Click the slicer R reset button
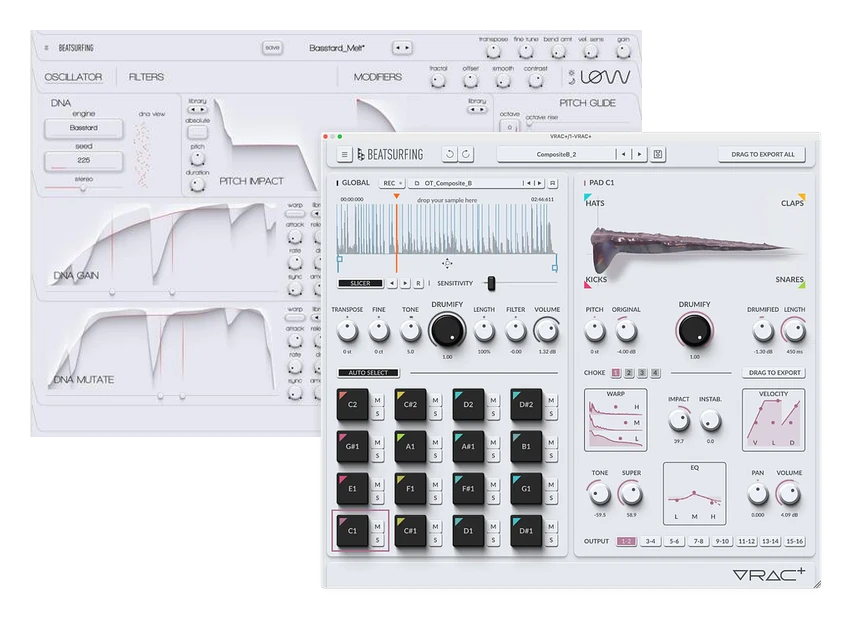Viewport: 862px width, 631px height. tap(418, 283)
